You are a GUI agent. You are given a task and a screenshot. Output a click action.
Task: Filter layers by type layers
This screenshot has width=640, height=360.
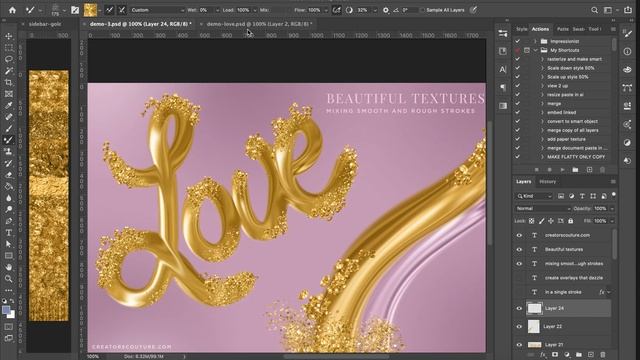[x=582, y=196]
